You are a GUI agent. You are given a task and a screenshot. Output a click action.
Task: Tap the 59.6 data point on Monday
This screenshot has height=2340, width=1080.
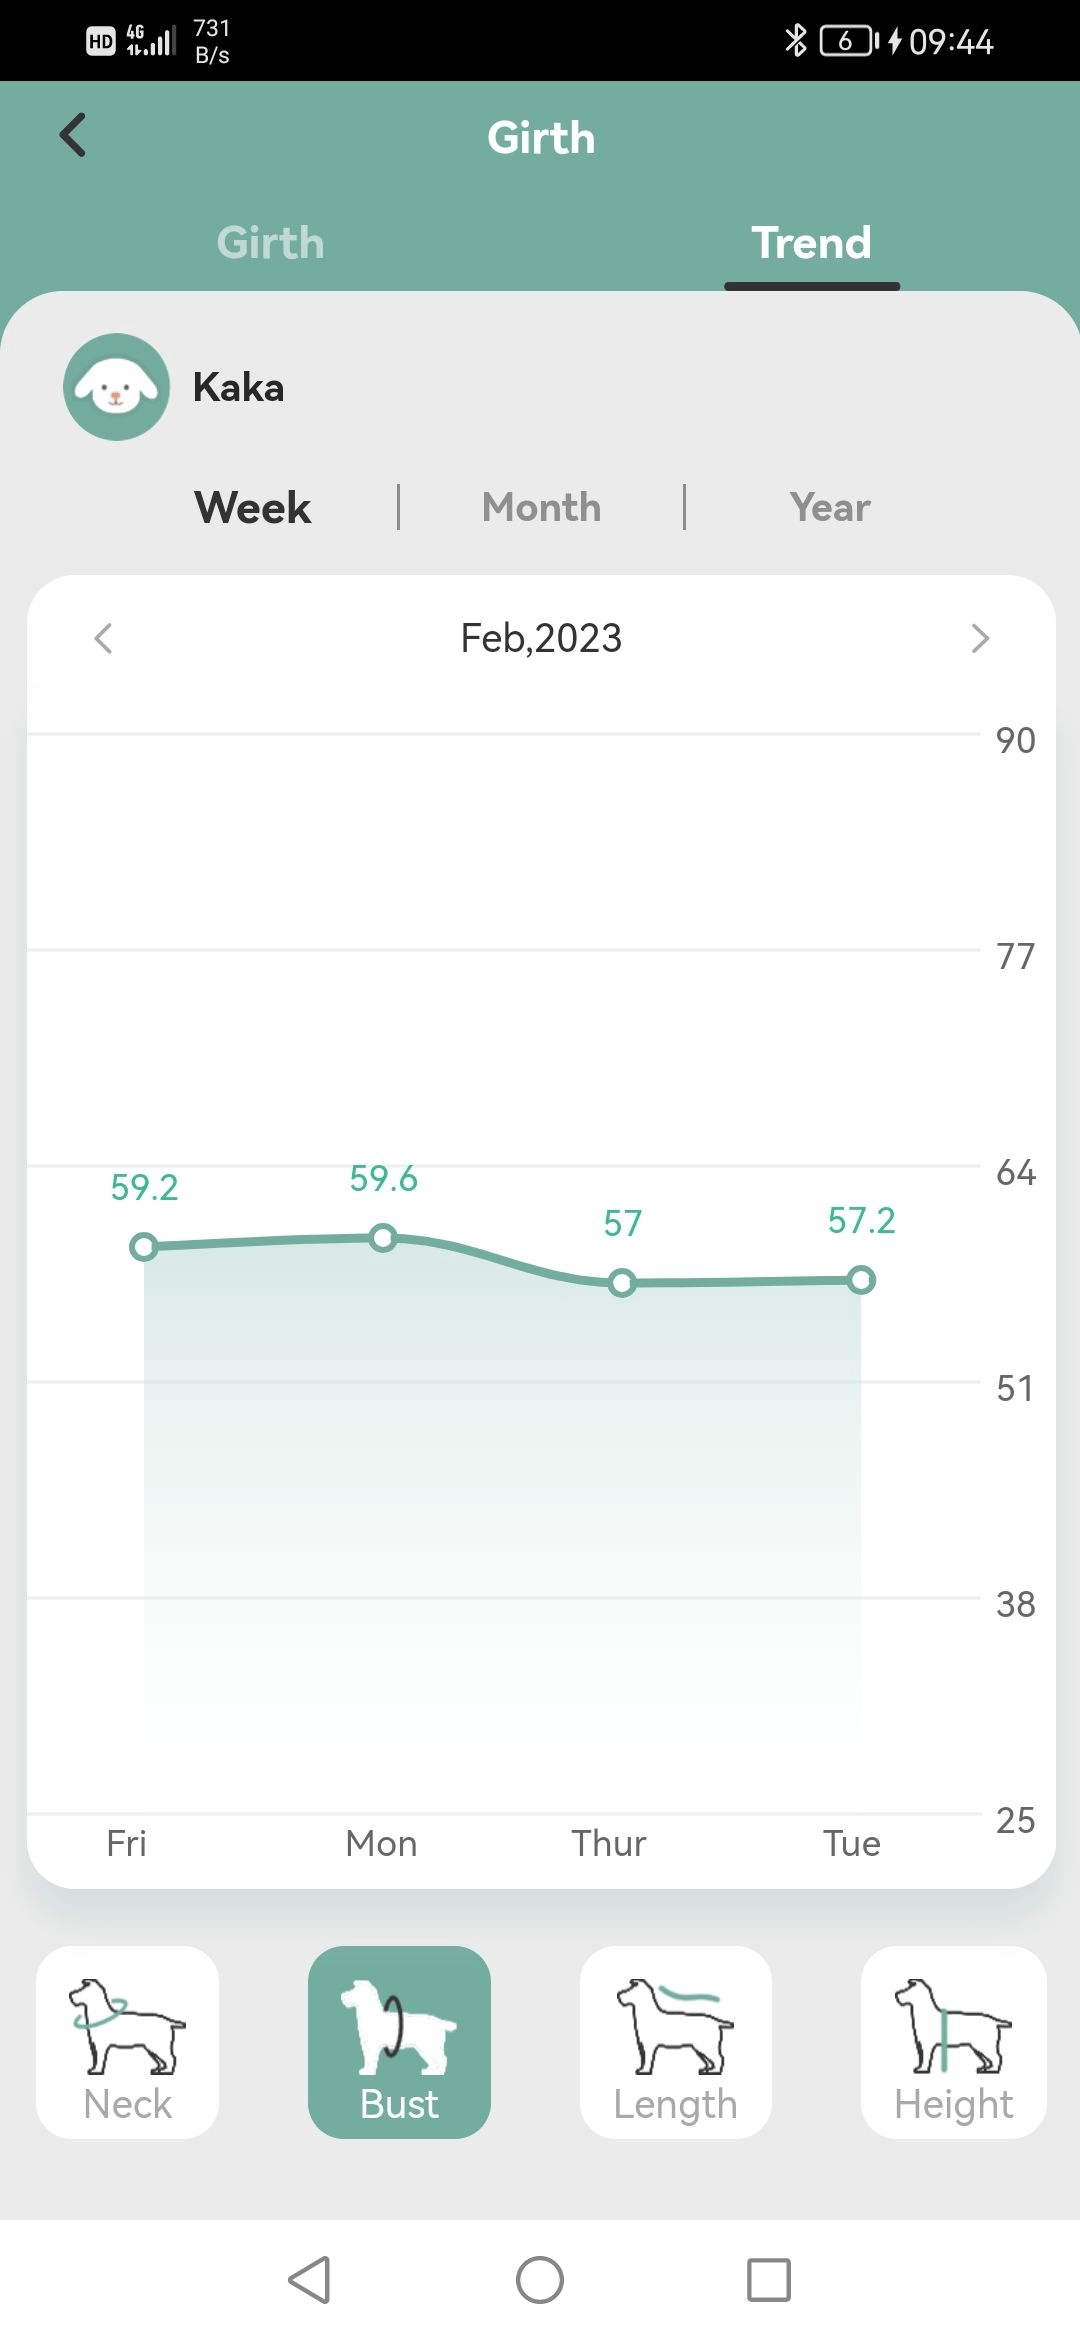point(383,1238)
